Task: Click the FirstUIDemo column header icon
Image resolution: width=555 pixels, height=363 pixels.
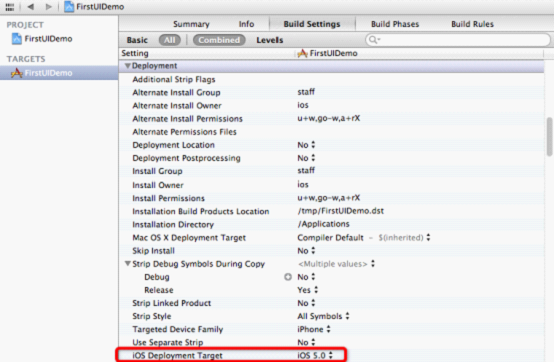Action: coord(302,53)
